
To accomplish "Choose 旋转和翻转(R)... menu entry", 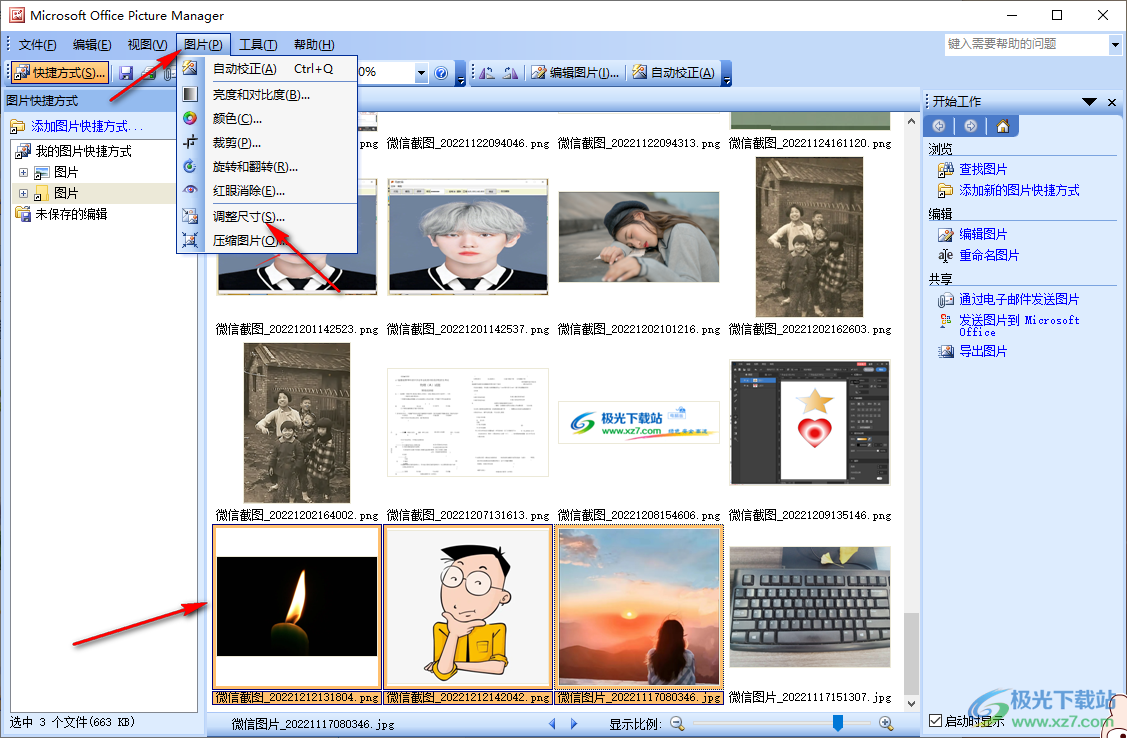I will 267,167.
